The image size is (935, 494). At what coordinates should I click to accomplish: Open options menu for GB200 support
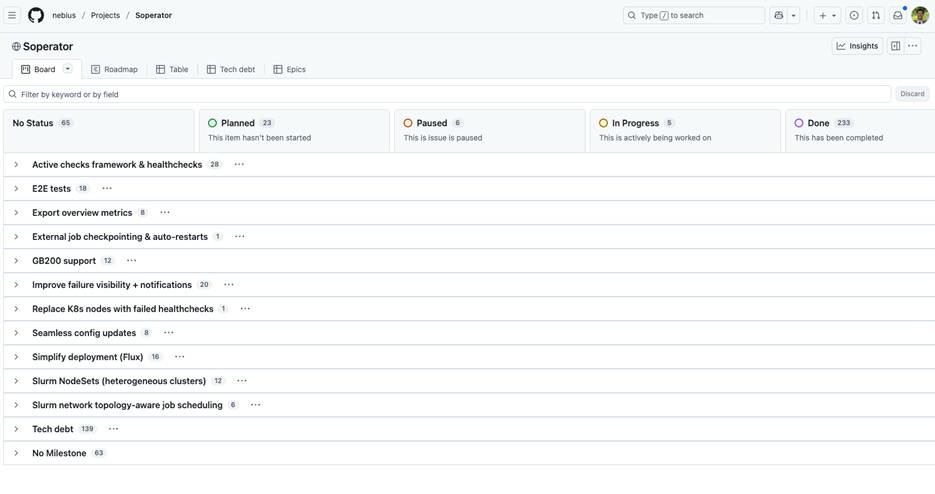[x=132, y=260]
